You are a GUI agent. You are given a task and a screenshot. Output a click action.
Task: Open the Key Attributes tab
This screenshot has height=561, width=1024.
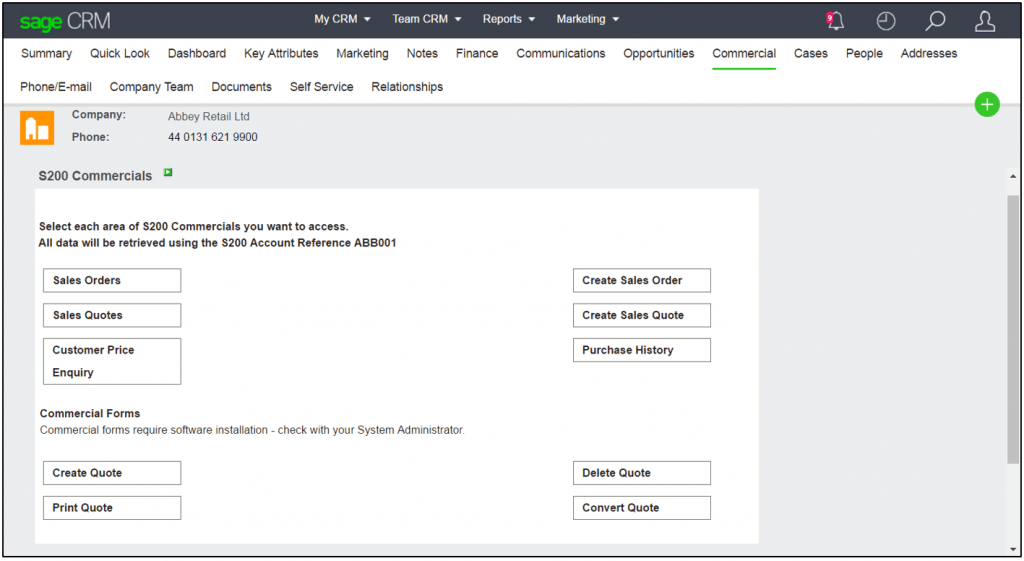[x=281, y=54]
